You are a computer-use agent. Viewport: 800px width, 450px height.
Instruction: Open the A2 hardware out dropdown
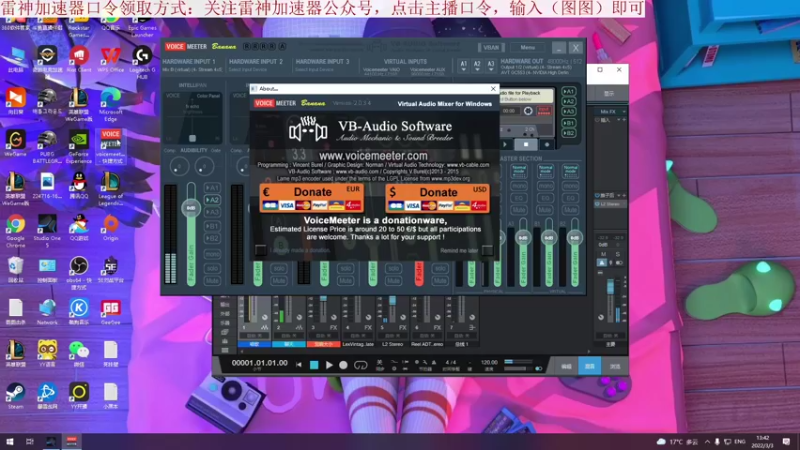(477, 65)
